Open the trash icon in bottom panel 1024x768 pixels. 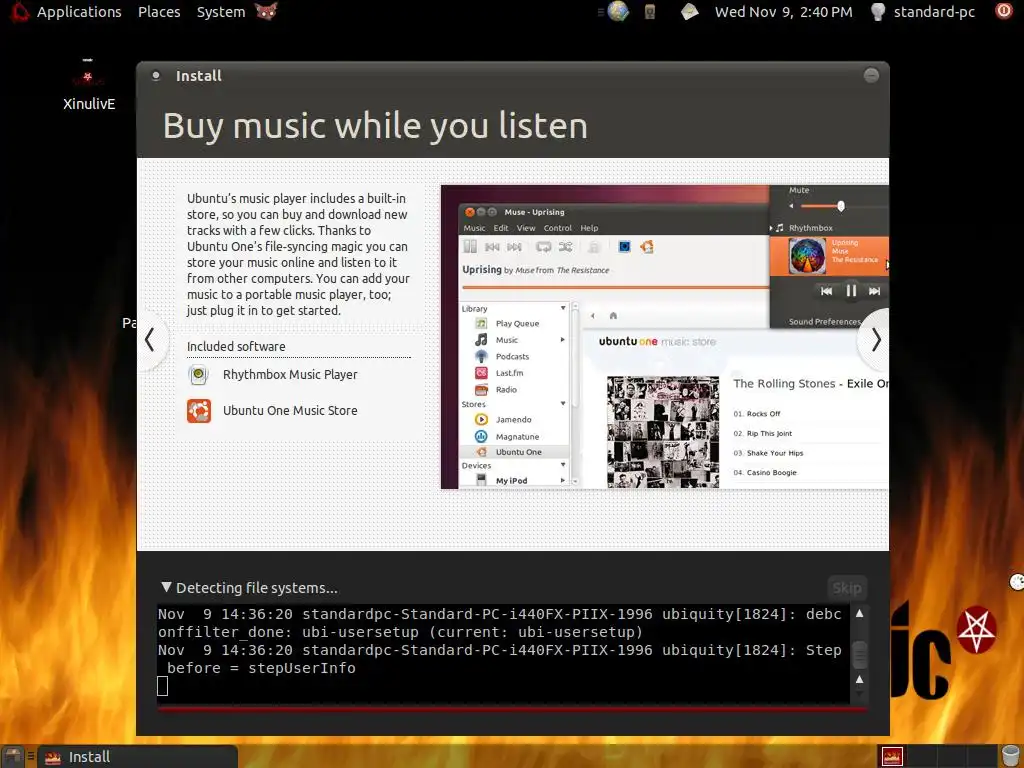tap(1010, 756)
